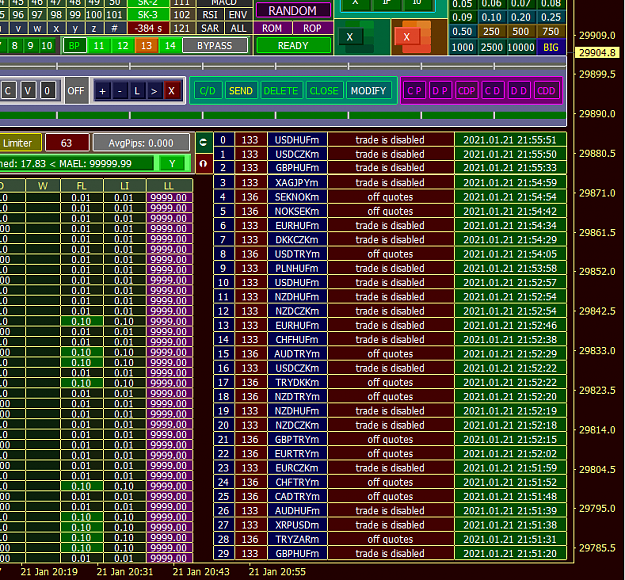Toggle the green READY button
The height and width of the screenshot is (580, 625).
point(293,45)
